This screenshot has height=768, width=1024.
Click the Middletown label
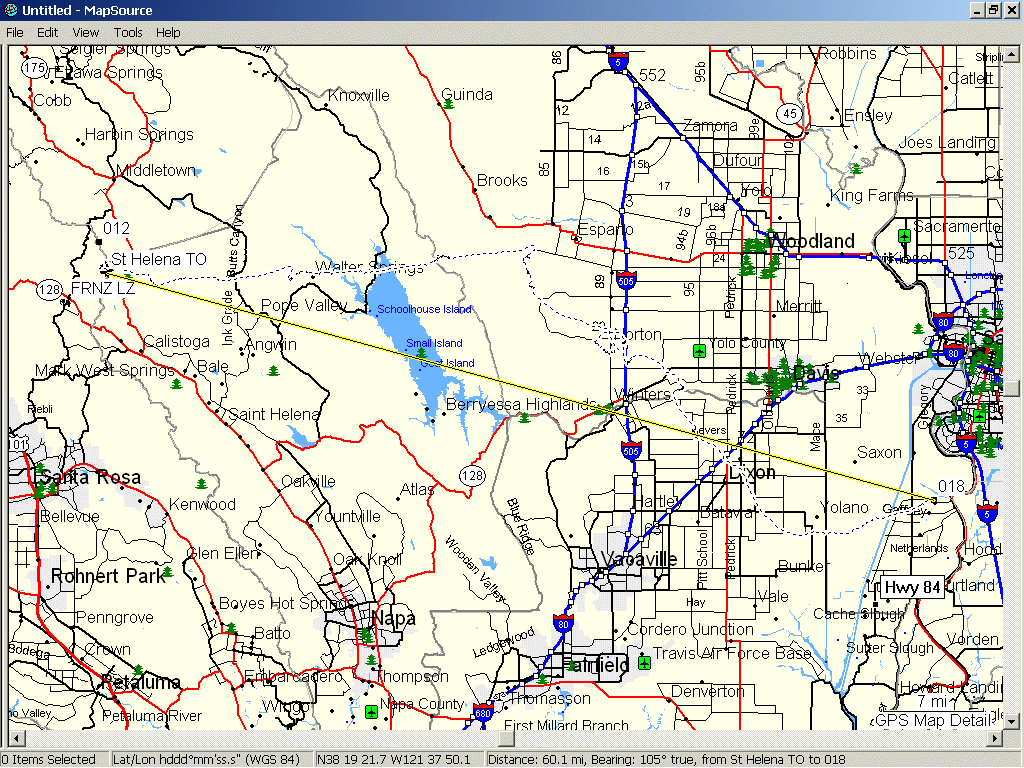coord(156,170)
